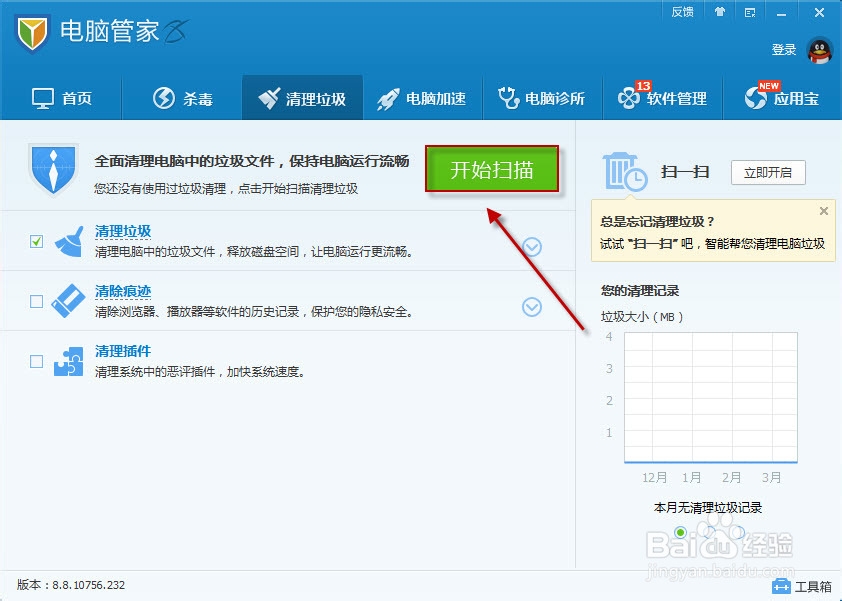This screenshot has width=842, height=601.
Task: Click the blue shield scan icon
Action: click(52, 168)
